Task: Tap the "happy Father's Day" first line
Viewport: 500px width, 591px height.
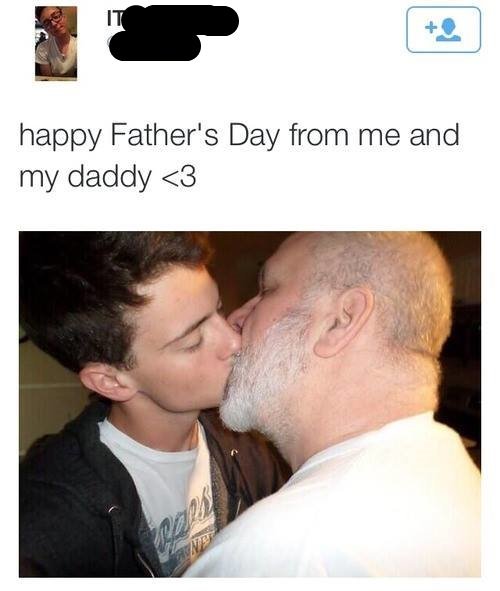Action: (x=239, y=135)
